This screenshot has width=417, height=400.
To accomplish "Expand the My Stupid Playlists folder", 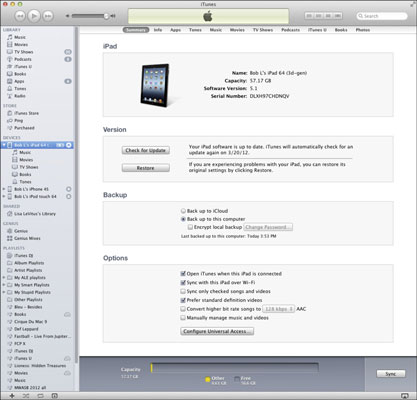I will (x=4, y=292).
